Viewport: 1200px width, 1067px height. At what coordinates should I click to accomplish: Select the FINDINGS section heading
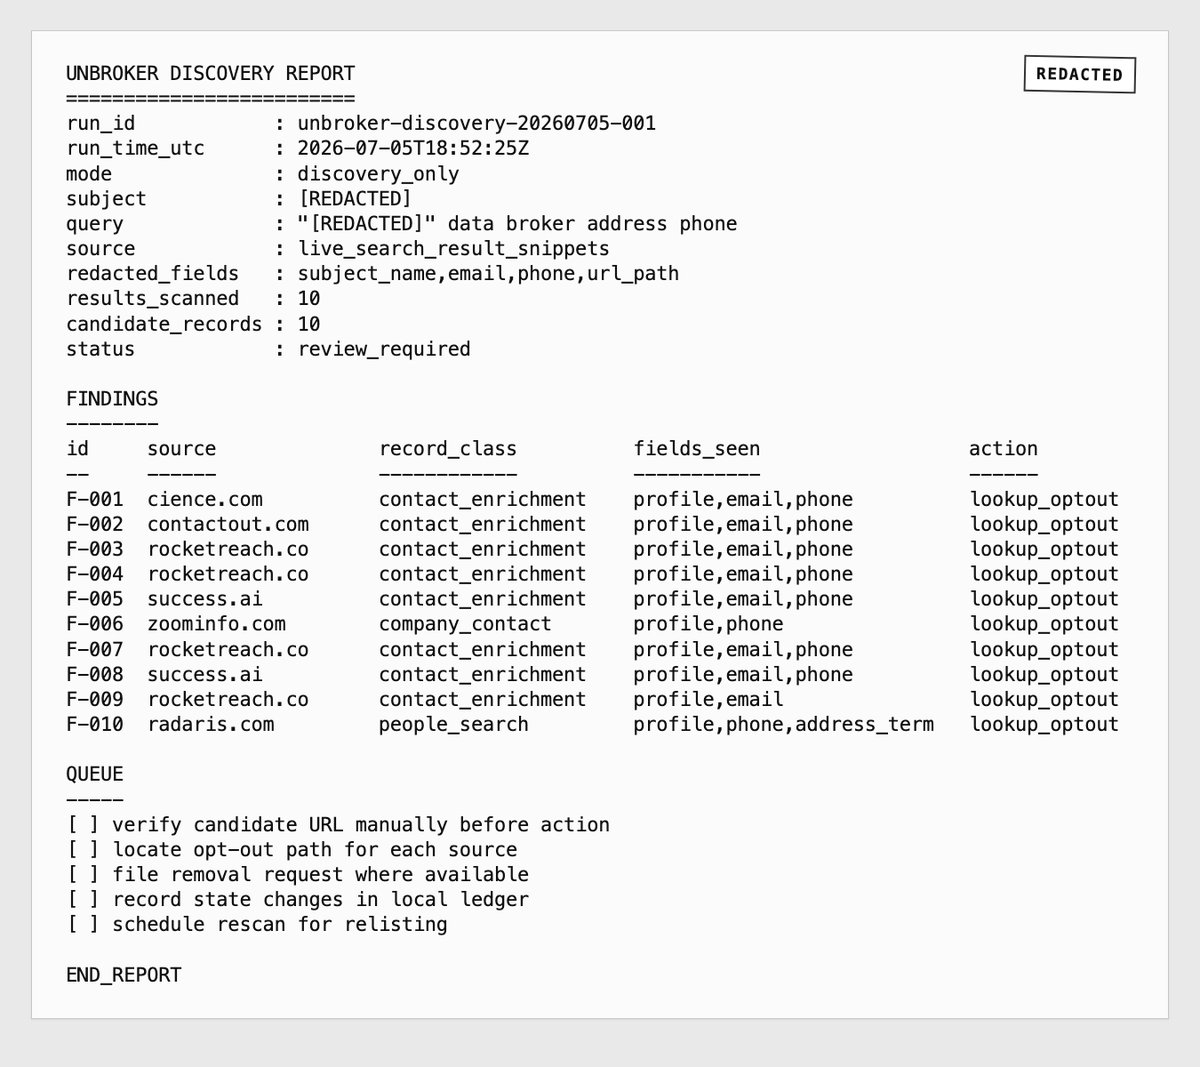112,399
